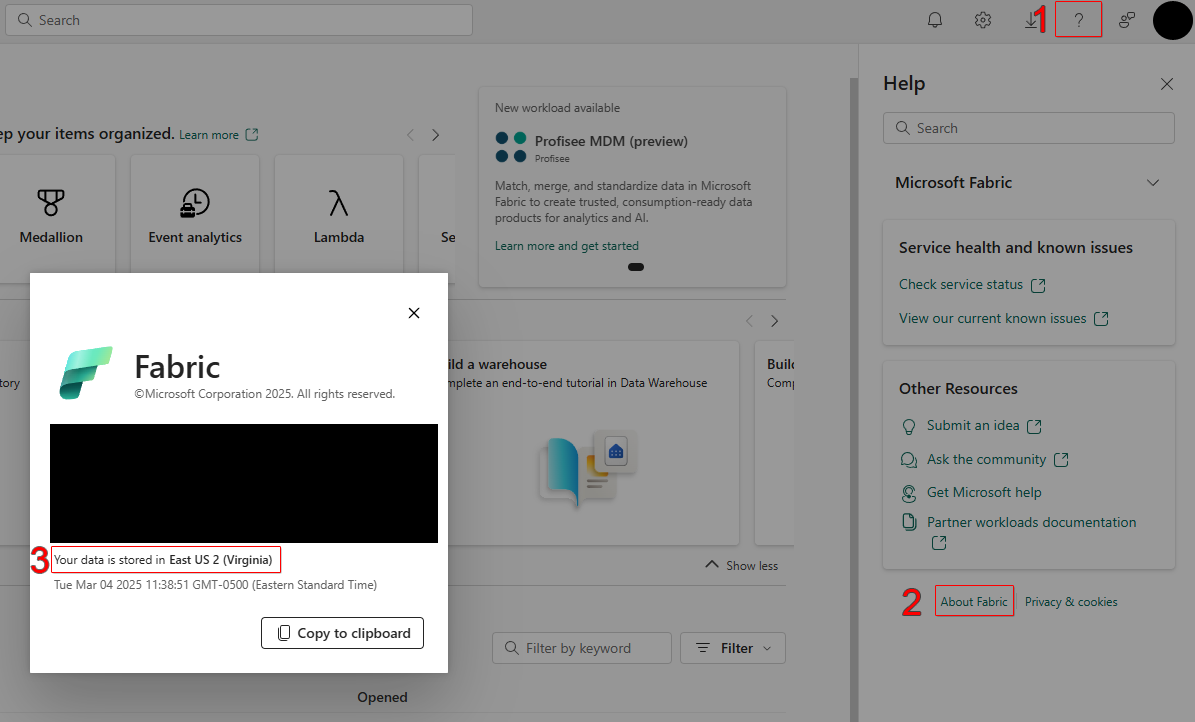The height and width of the screenshot is (722, 1195).
Task: Click the external link icon after Check service status
Action: click(x=1038, y=285)
